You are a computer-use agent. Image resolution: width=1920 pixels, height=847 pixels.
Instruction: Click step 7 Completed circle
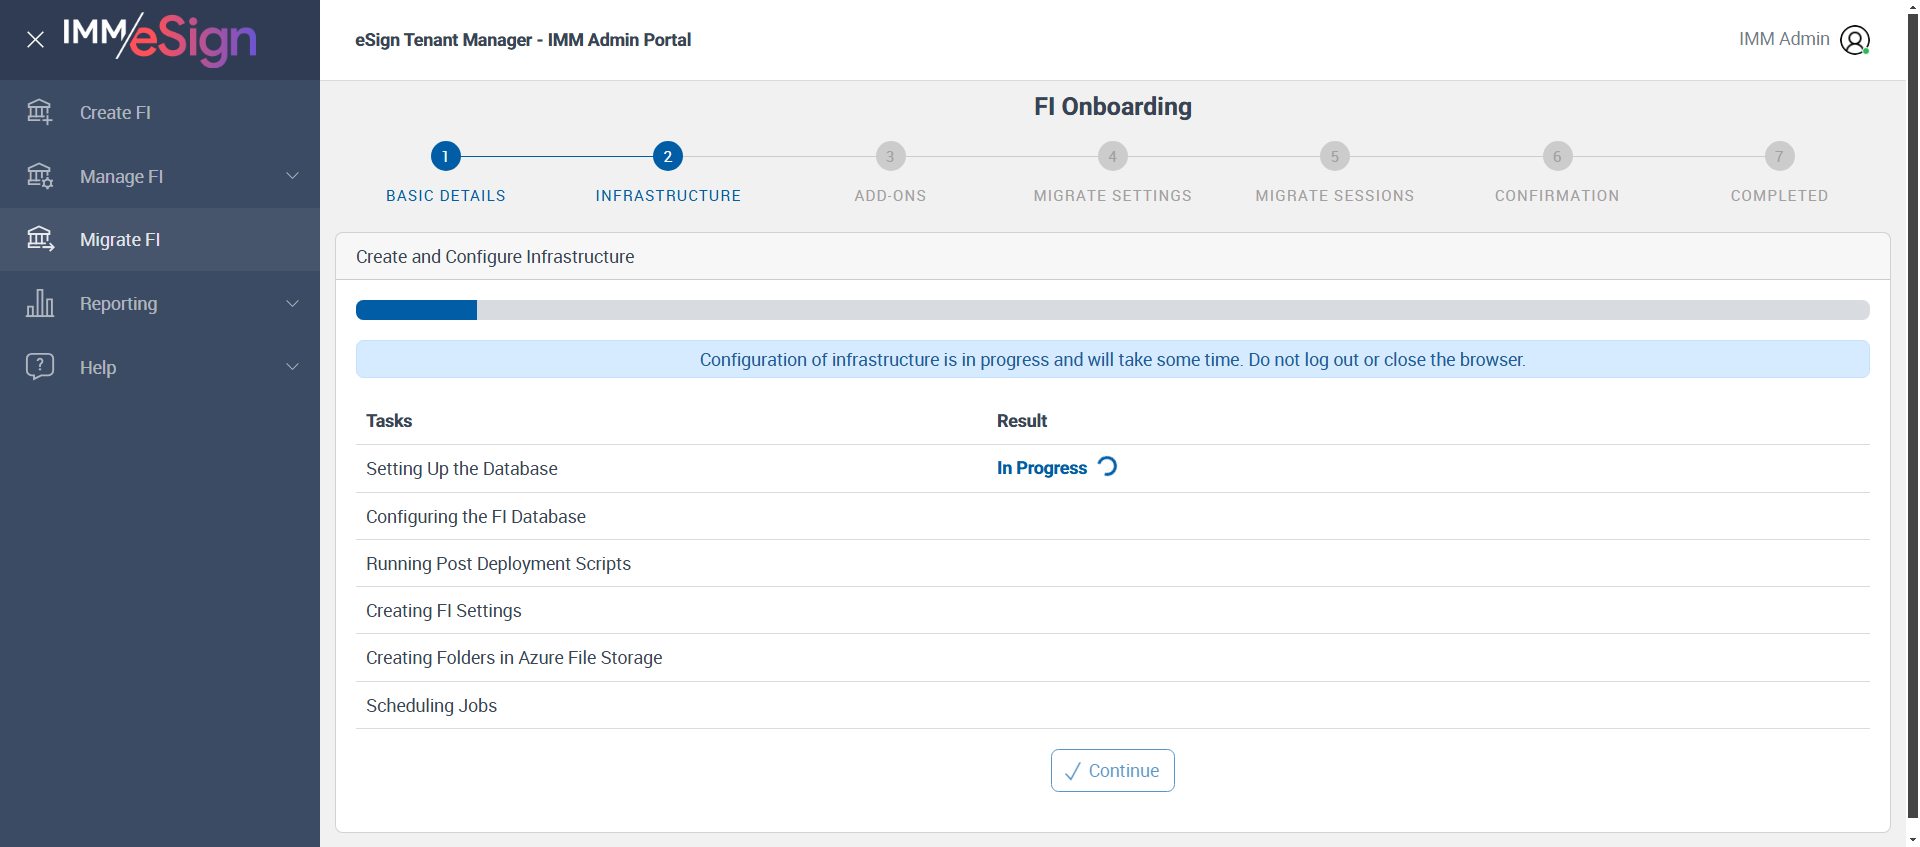[x=1779, y=157]
